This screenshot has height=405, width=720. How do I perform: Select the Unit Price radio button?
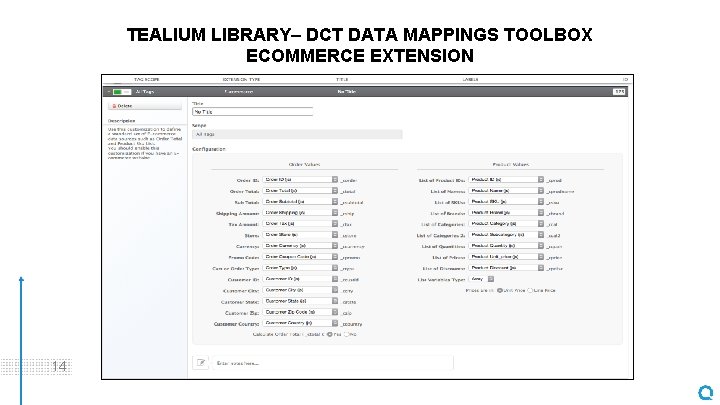point(500,290)
